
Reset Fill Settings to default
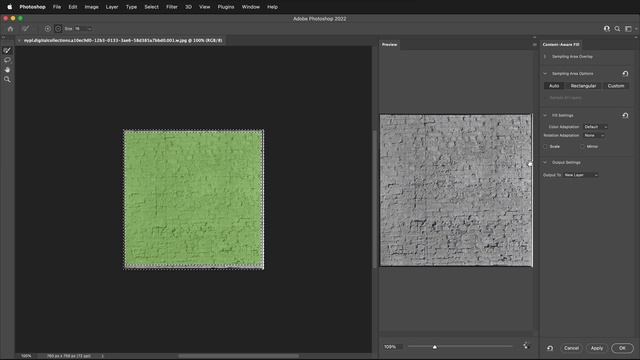[625, 116]
